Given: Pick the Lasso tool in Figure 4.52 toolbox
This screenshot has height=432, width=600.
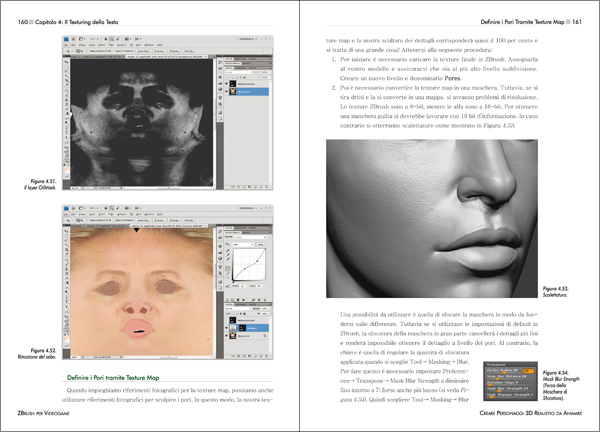Looking at the screenshot, I should (x=66, y=241).
